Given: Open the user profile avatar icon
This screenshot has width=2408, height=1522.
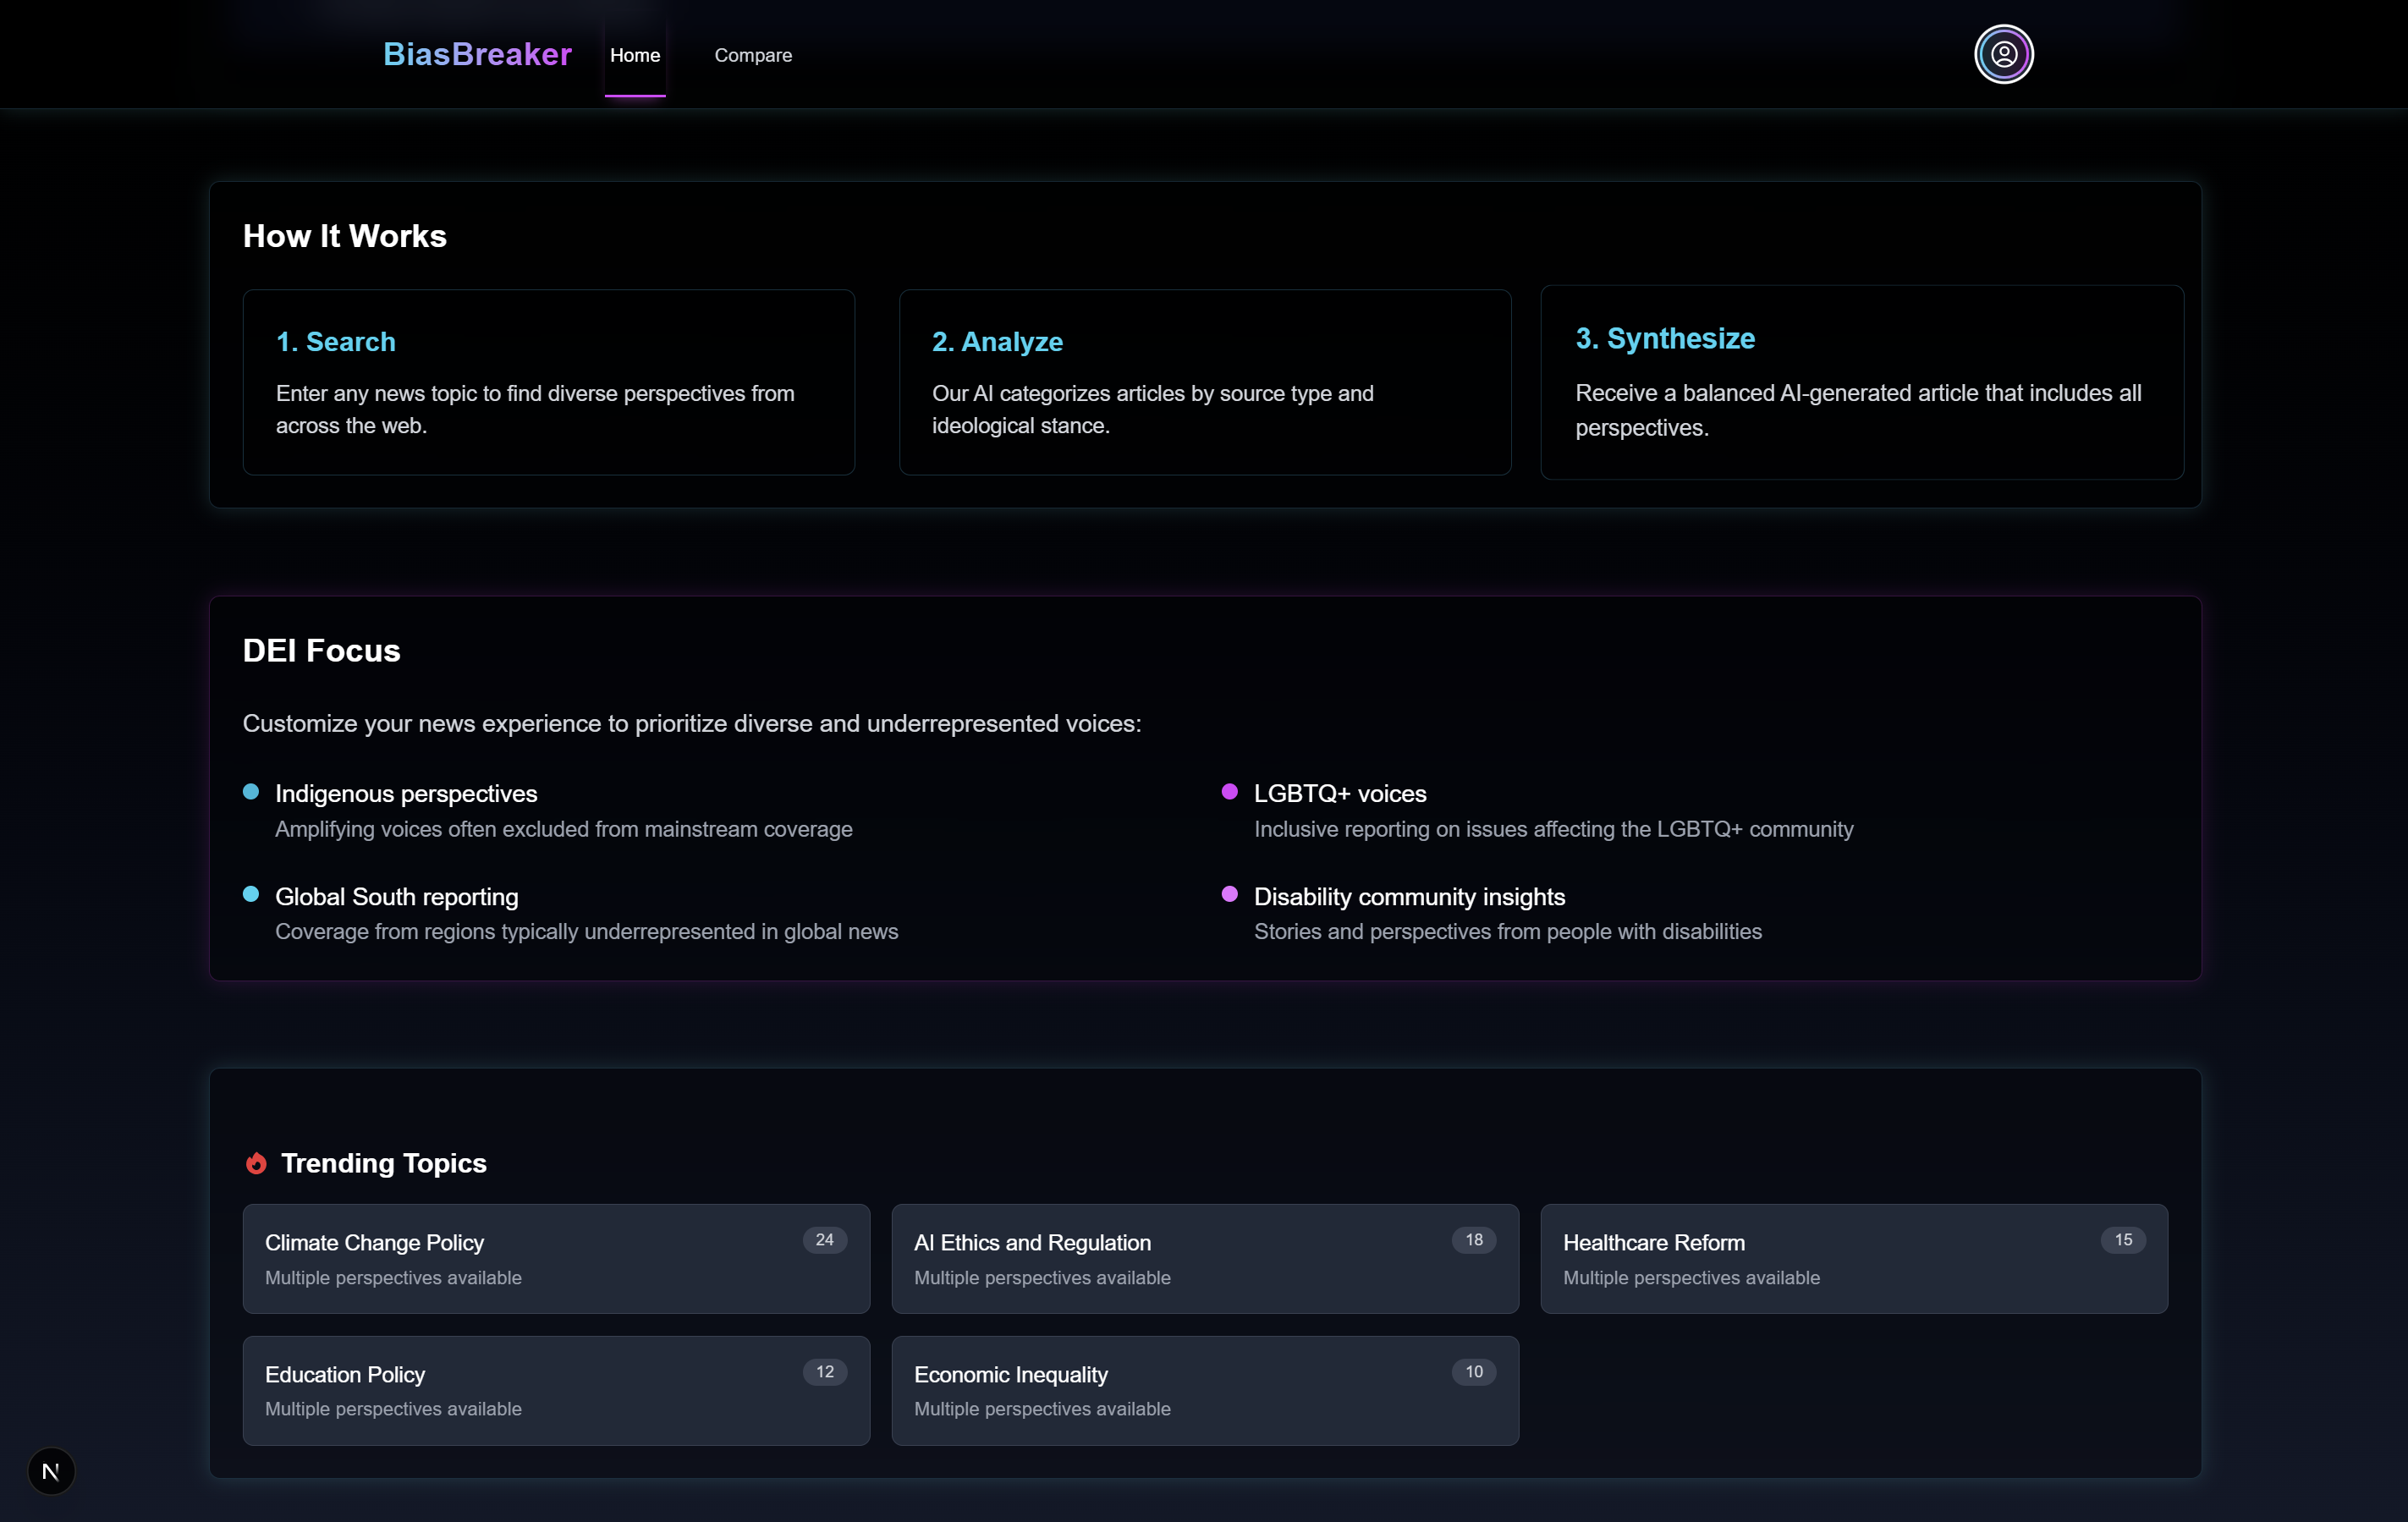Looking at the screenshot, I should (2003, 54).
